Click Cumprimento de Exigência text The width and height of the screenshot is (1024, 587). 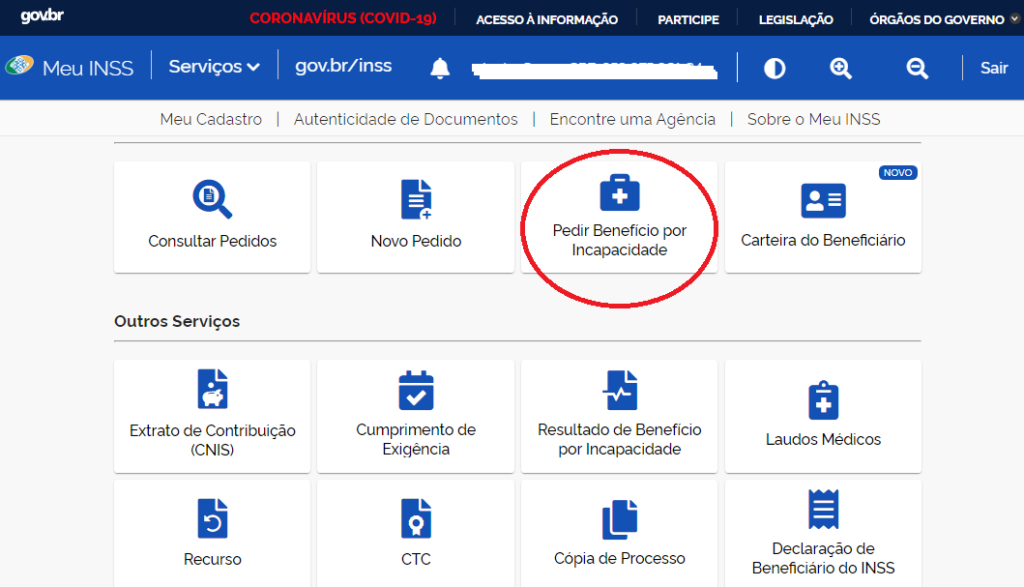click(x=416, y=439)
